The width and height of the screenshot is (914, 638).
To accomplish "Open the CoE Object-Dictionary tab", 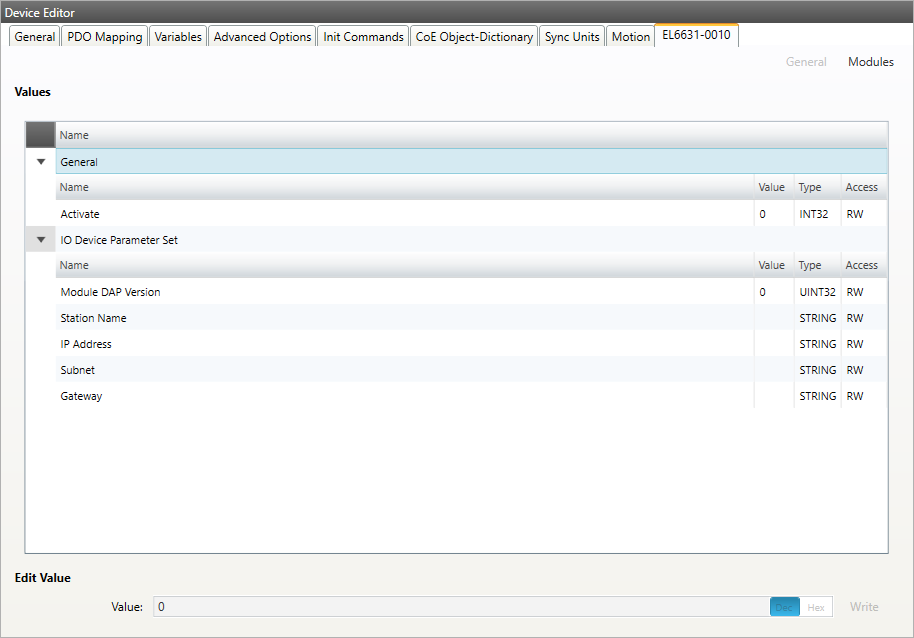I will pyautogui.click(x=474, y=37).
